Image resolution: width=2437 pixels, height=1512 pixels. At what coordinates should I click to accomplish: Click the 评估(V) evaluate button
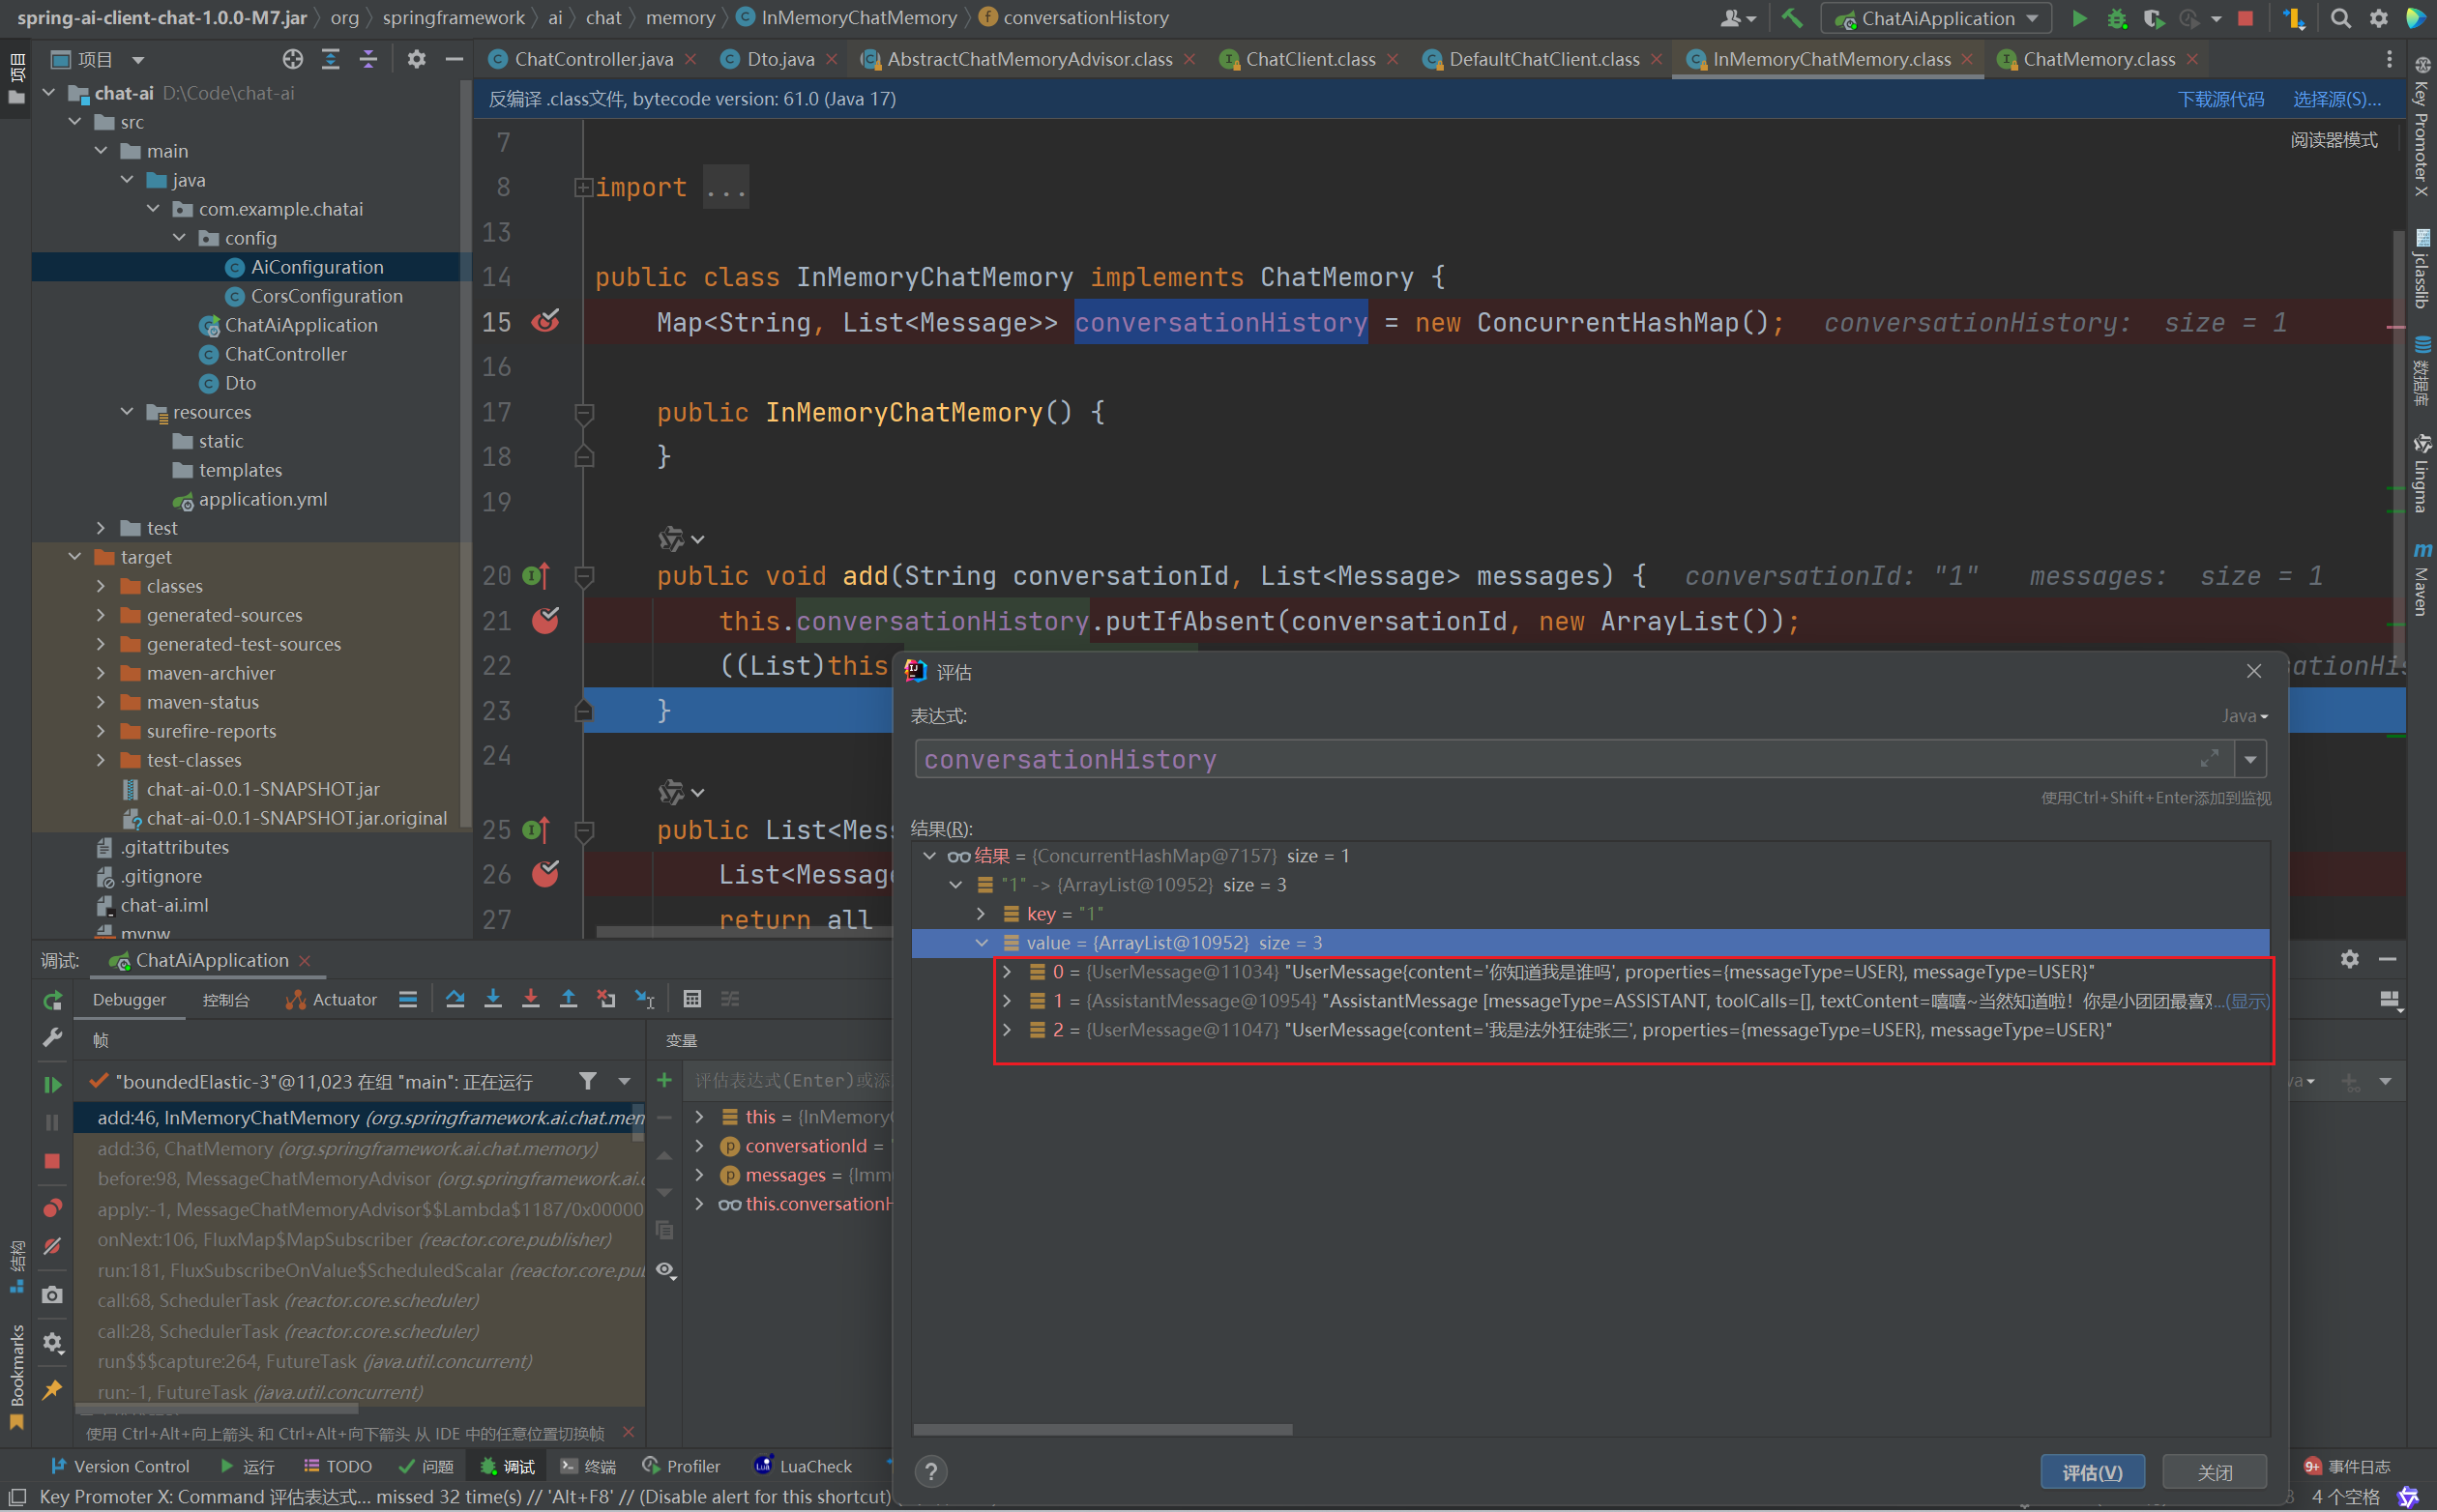point(2091,1472)
